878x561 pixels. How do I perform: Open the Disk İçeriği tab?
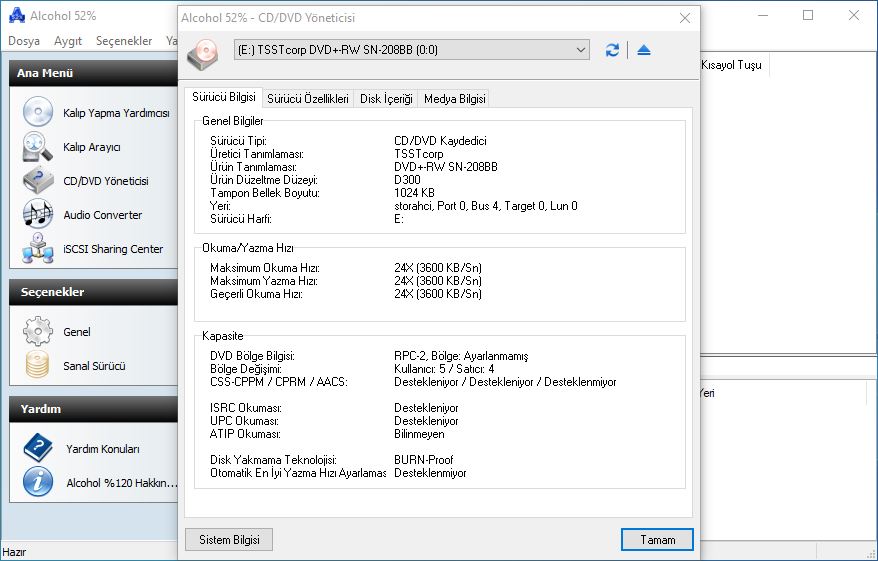pyautogui.click(x=386, y=99)
